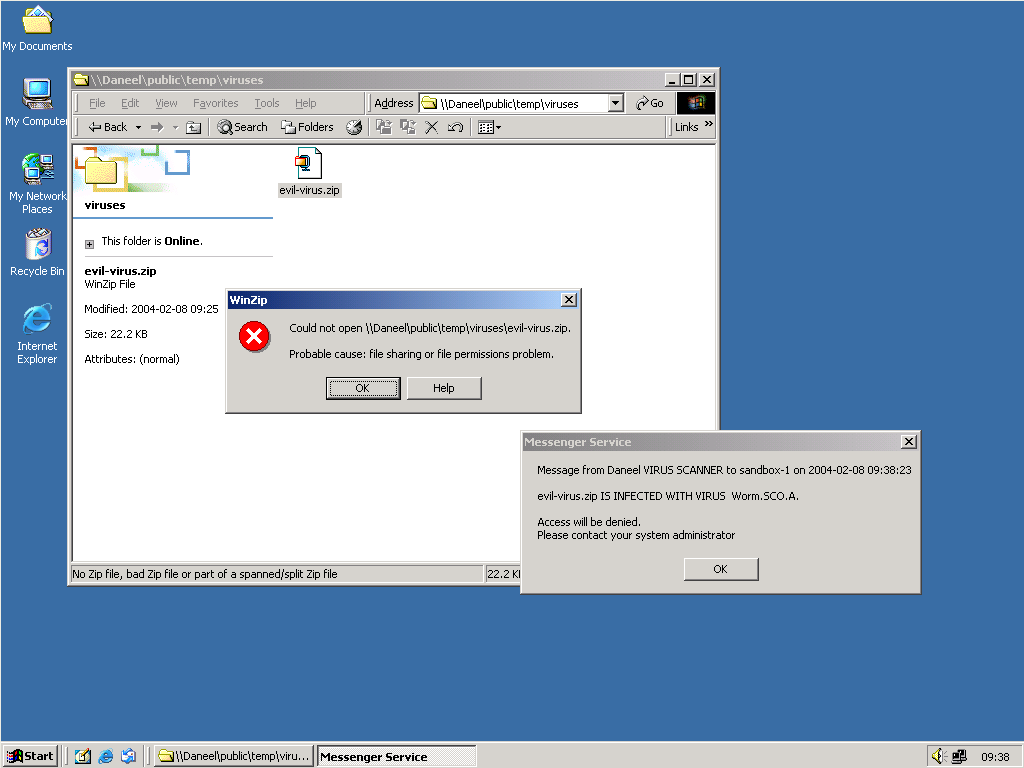Close the WinZip error dialog
The height and width of the screenshot is (768, 1024).
569,300
